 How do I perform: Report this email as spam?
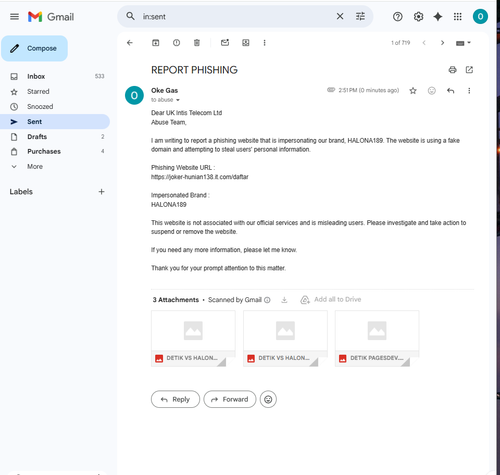[176, 43]
